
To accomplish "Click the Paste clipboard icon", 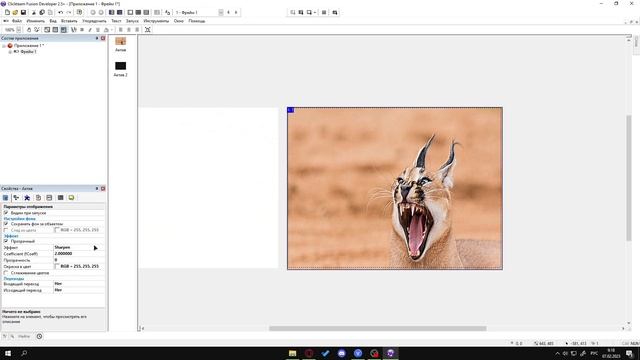I will click(50, 13).
